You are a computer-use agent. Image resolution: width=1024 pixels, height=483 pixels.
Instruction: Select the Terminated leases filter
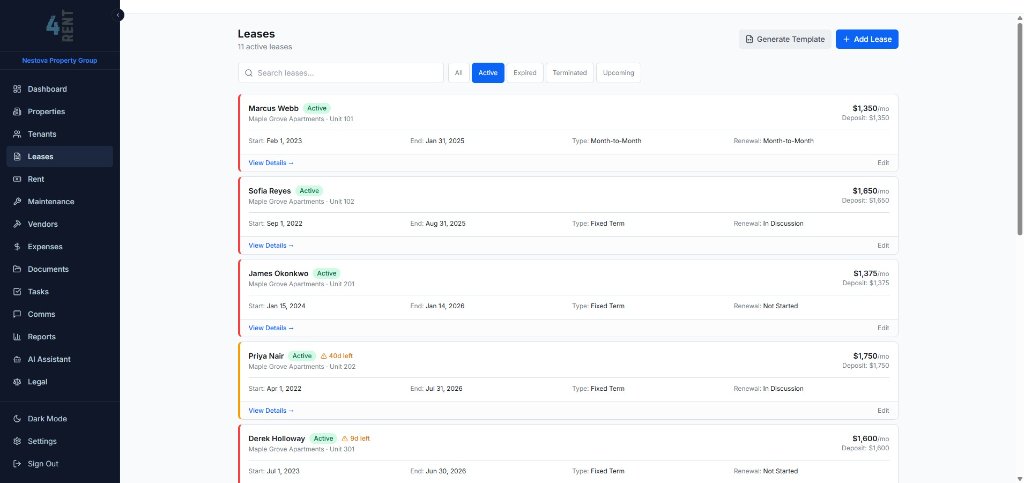[569, 72]
